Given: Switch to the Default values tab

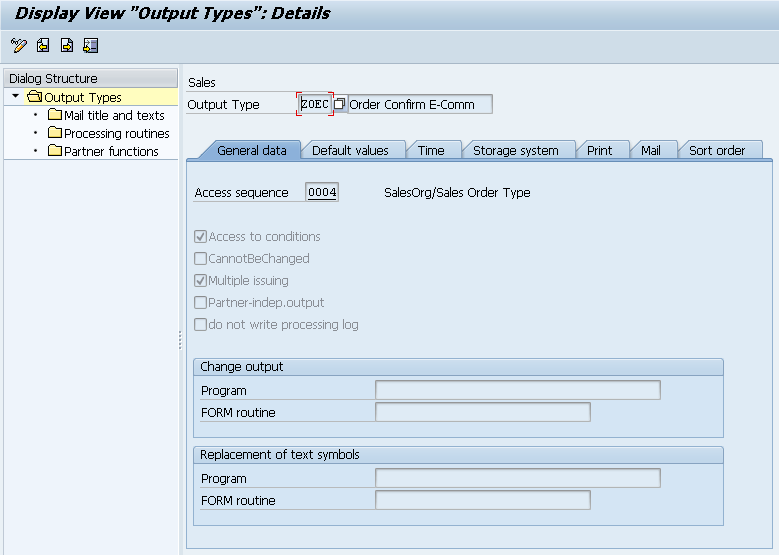Looking at the screenshot, I should 350,150.
